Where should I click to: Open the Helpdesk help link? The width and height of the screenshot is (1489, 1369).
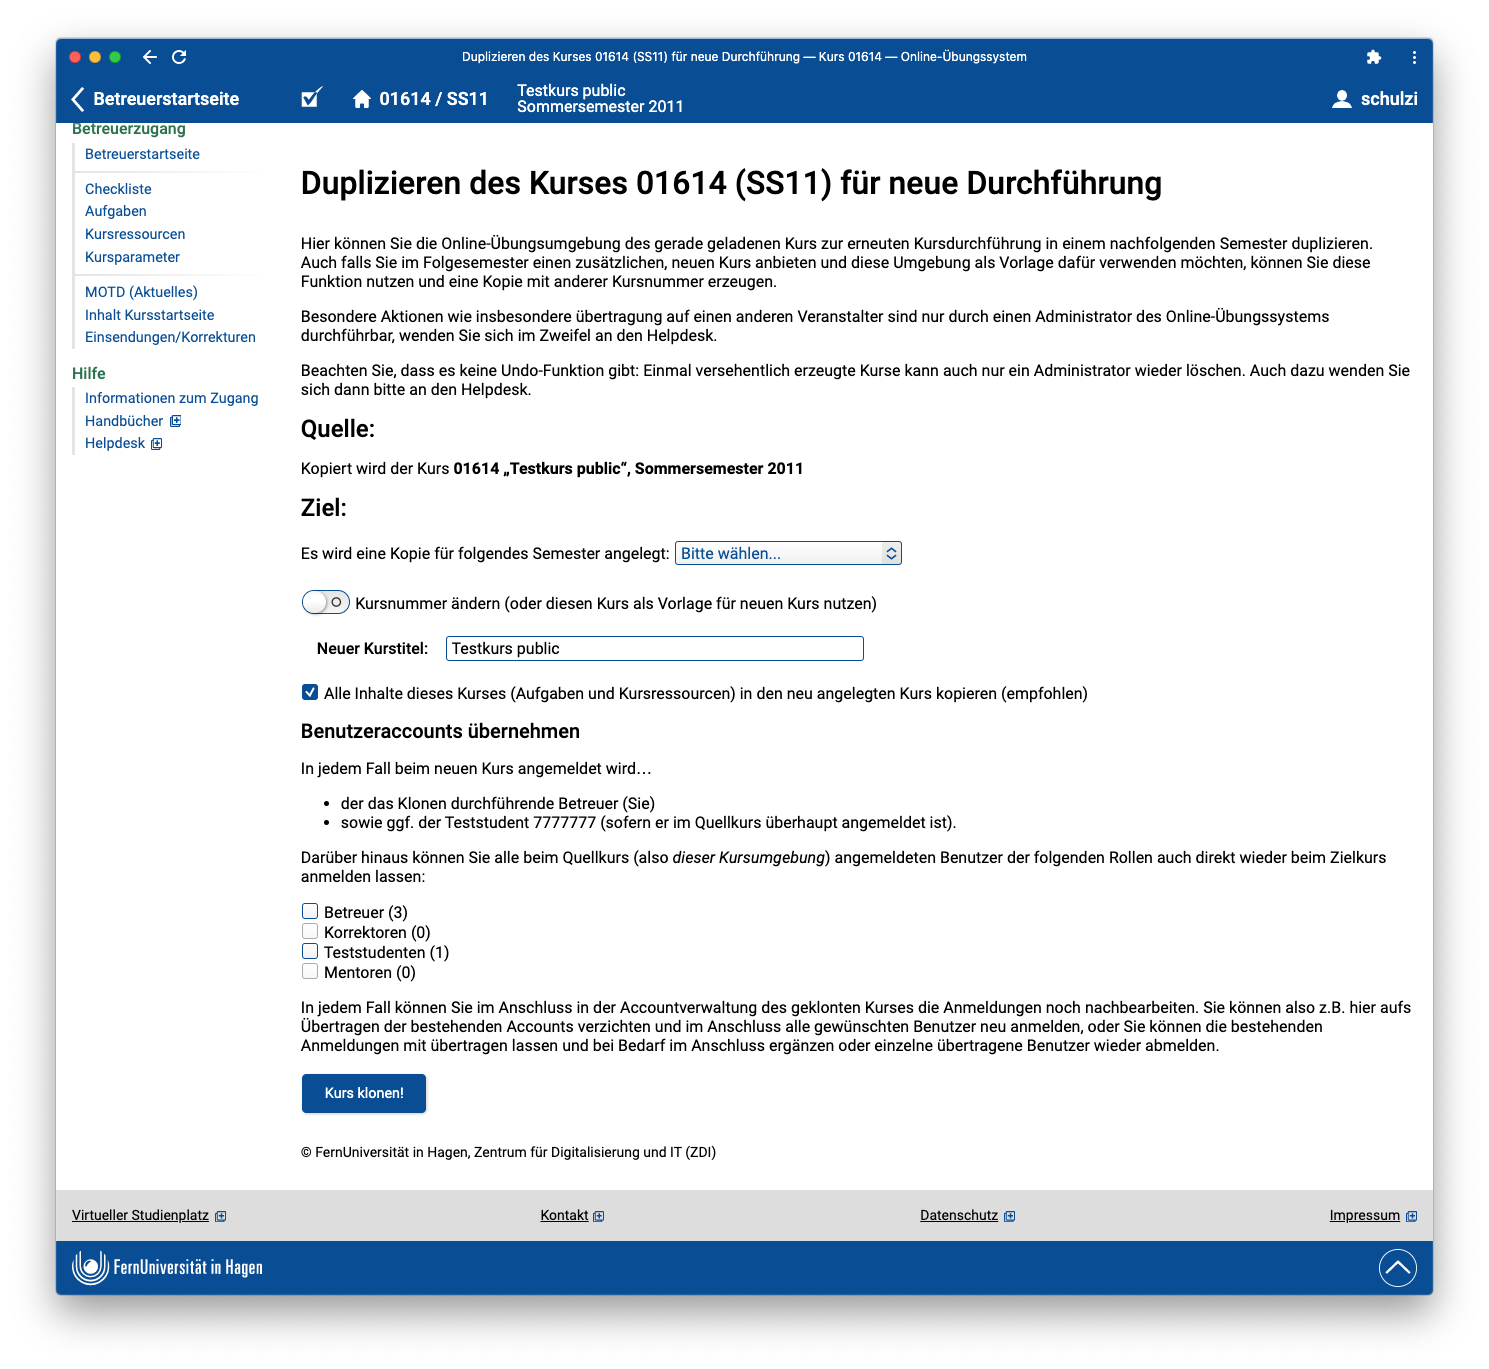click(x=115, y=443)
